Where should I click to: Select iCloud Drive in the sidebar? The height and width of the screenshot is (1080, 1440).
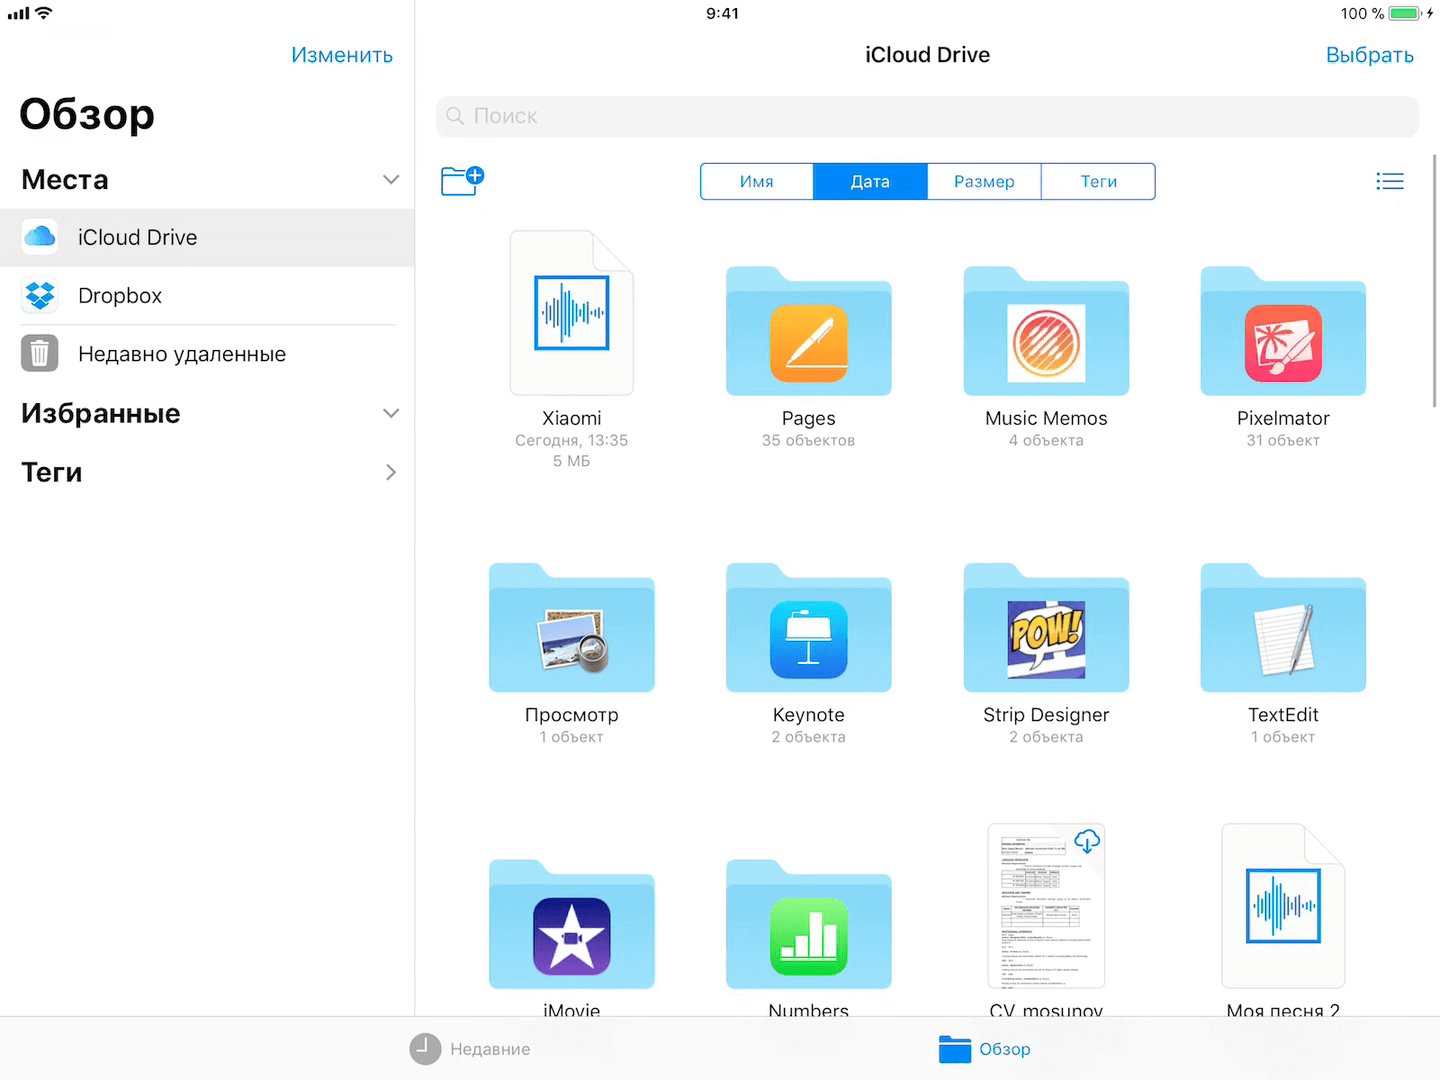click(x=207, y=237)
